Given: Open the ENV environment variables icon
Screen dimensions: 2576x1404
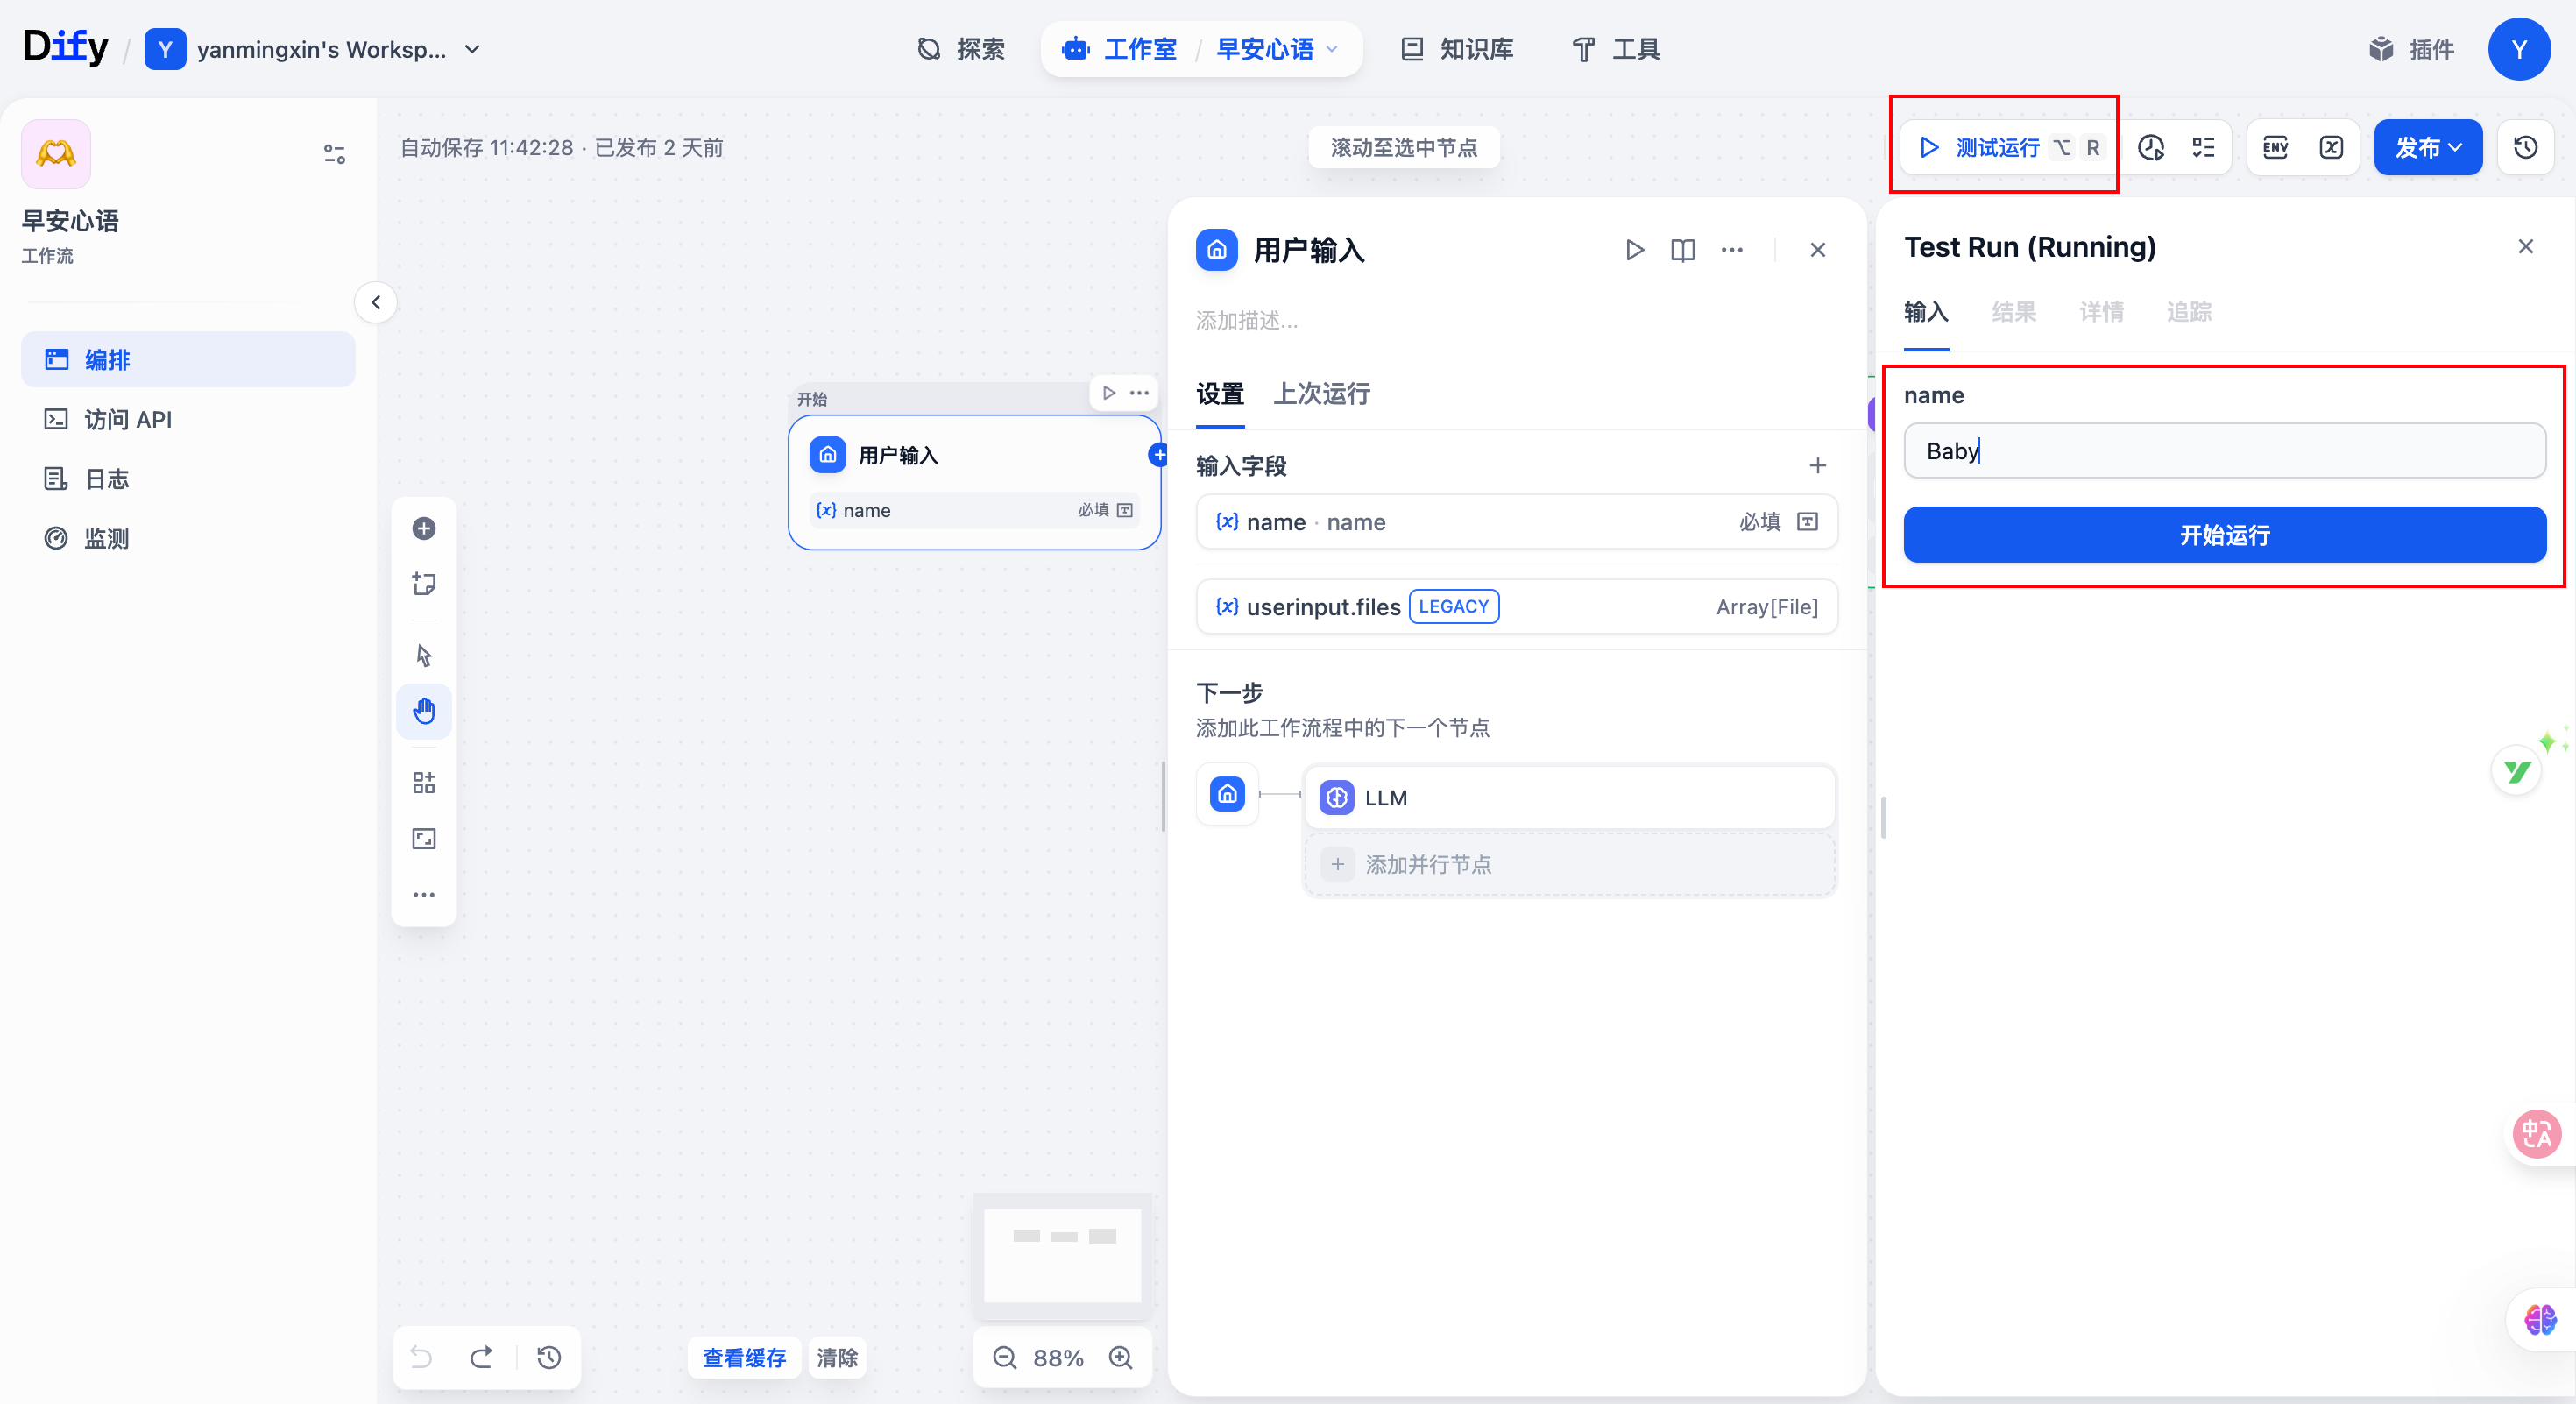Looking at the screenshot, I should 2275,148.
